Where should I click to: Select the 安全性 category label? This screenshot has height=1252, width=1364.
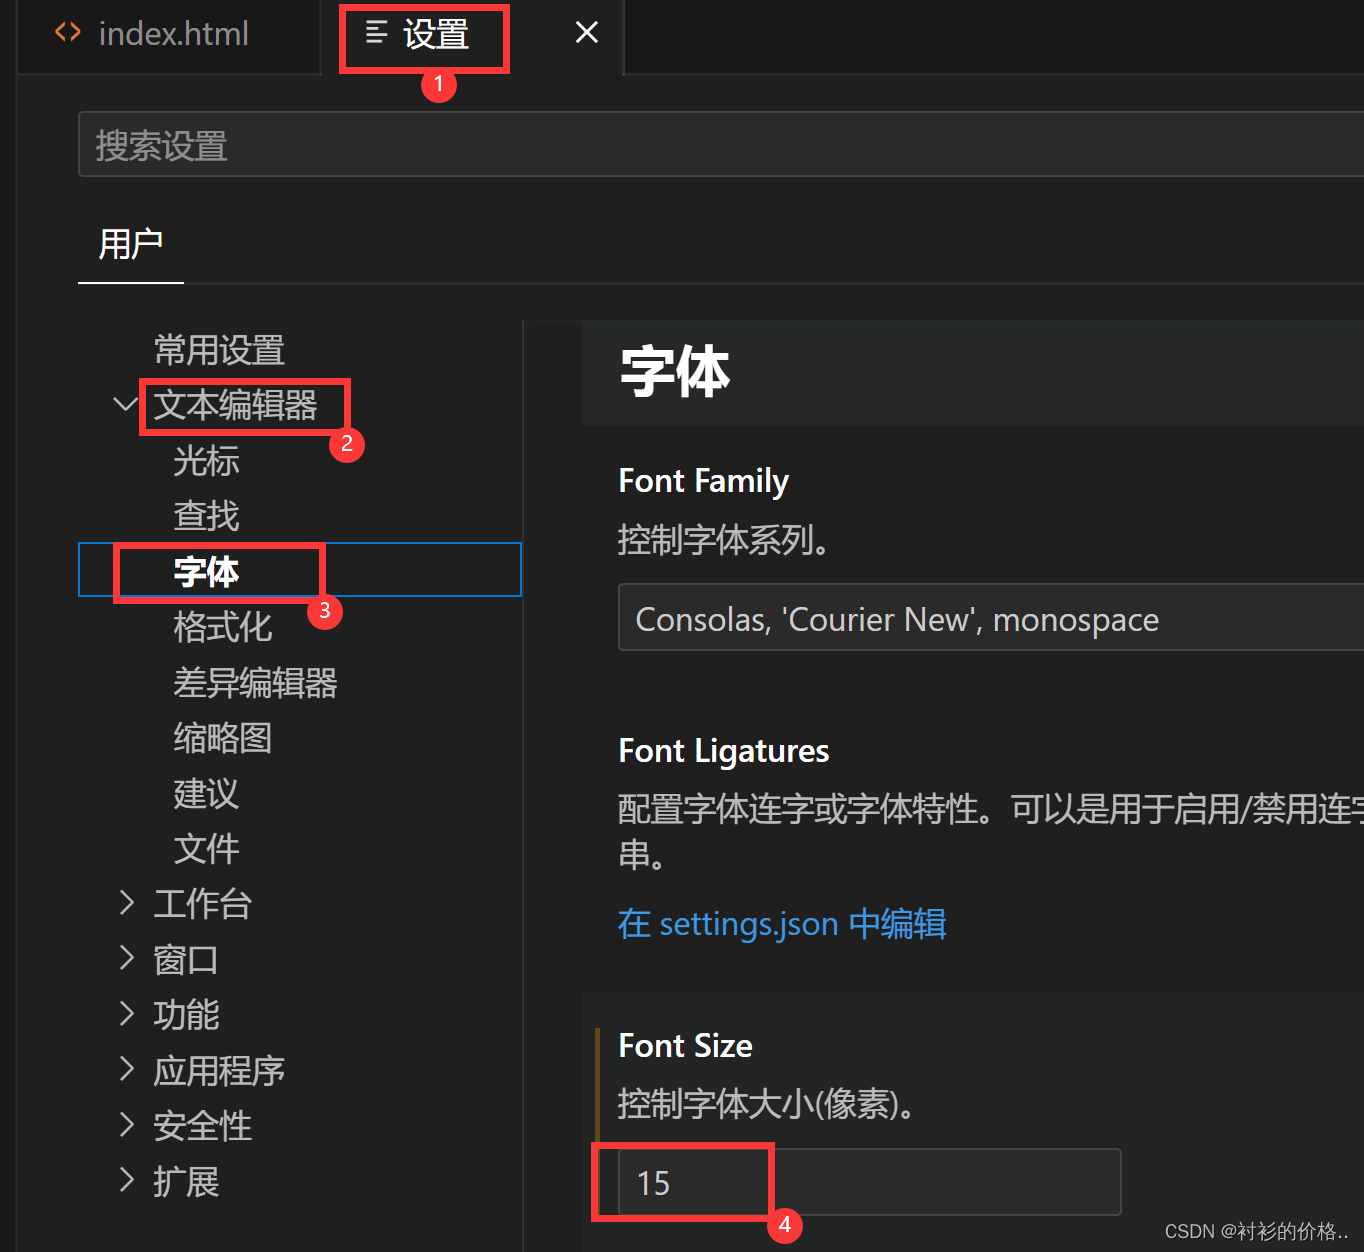202,1126
